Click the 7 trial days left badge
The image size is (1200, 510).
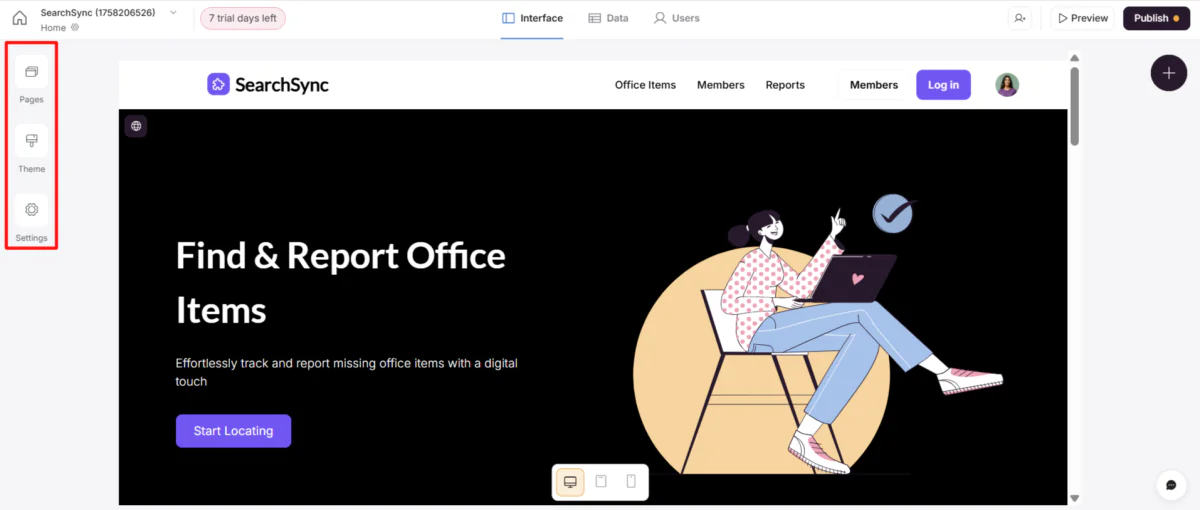pos(243,18)
